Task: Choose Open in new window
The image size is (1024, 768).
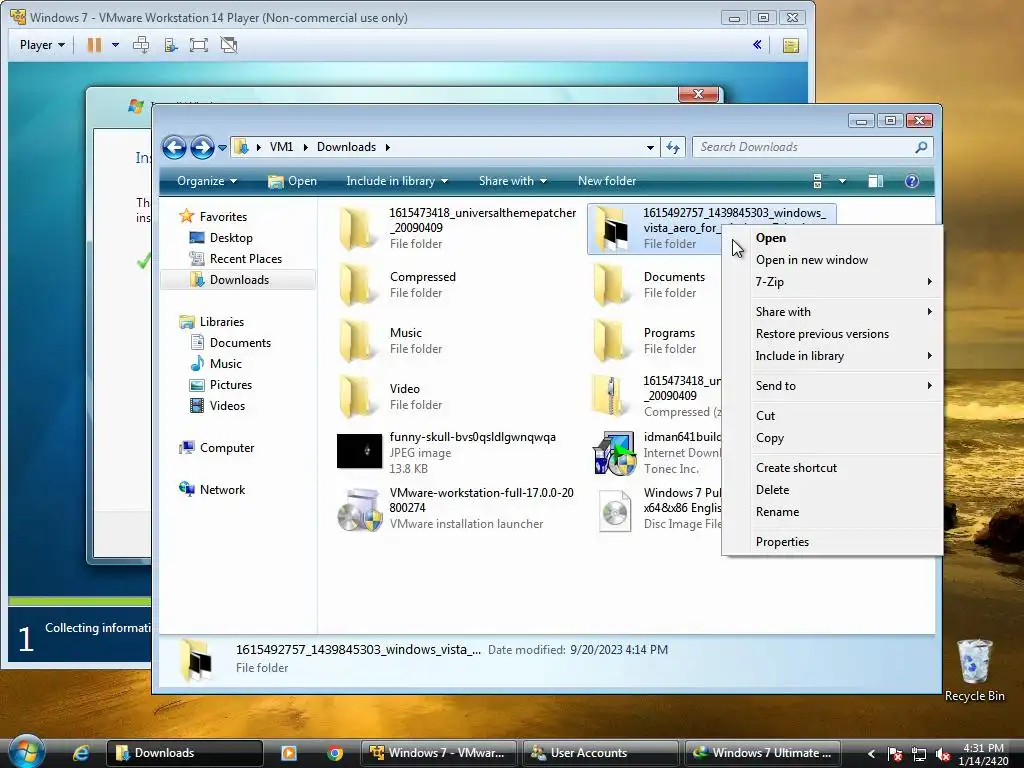Action: click(x=833, y=260)
